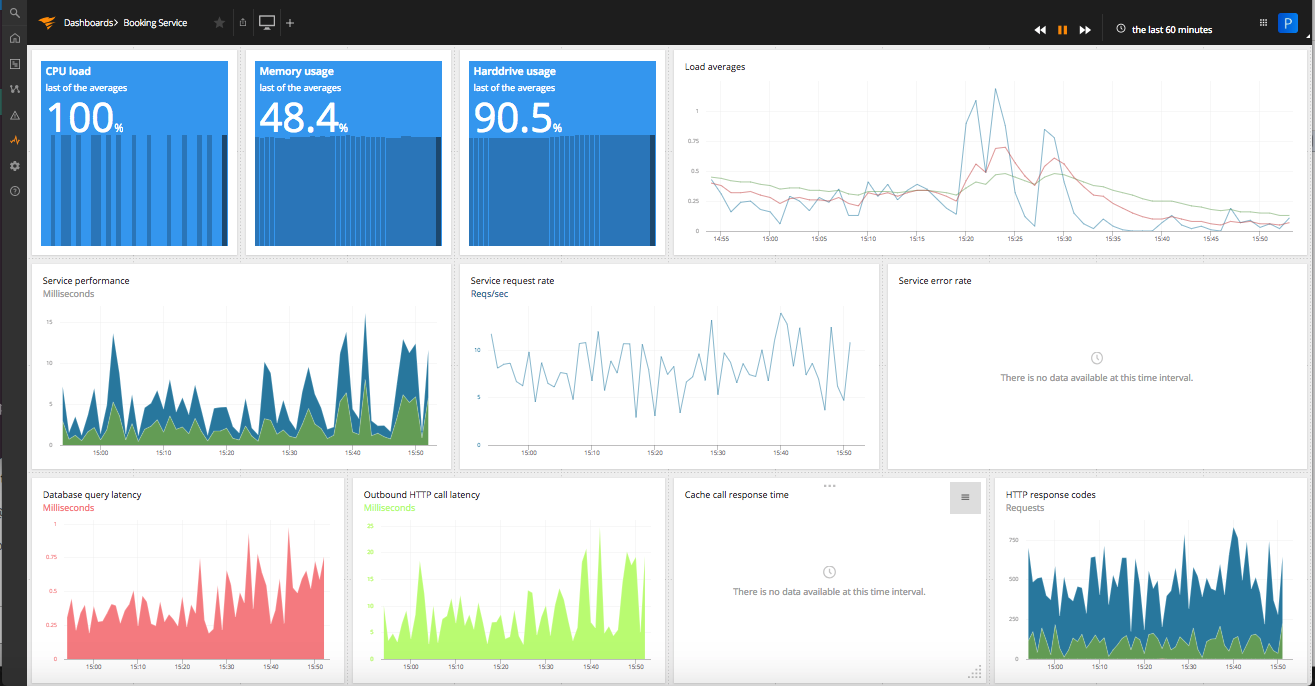Select the Home icon in the sidebar
The image size is (1315, 686).
pos(14,38)
